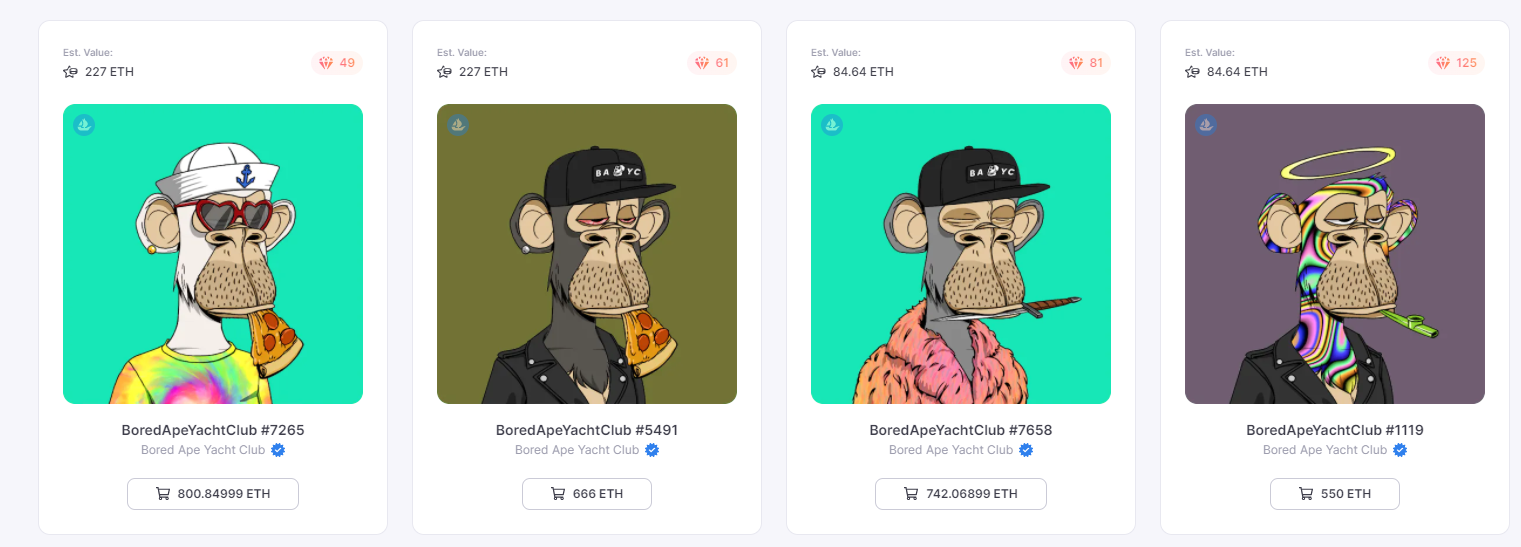The height and width of the screenshot is (547, 1521).
Task: Open Bored Ape Yacht Club collection under #5491
Action: pos(577,450)
